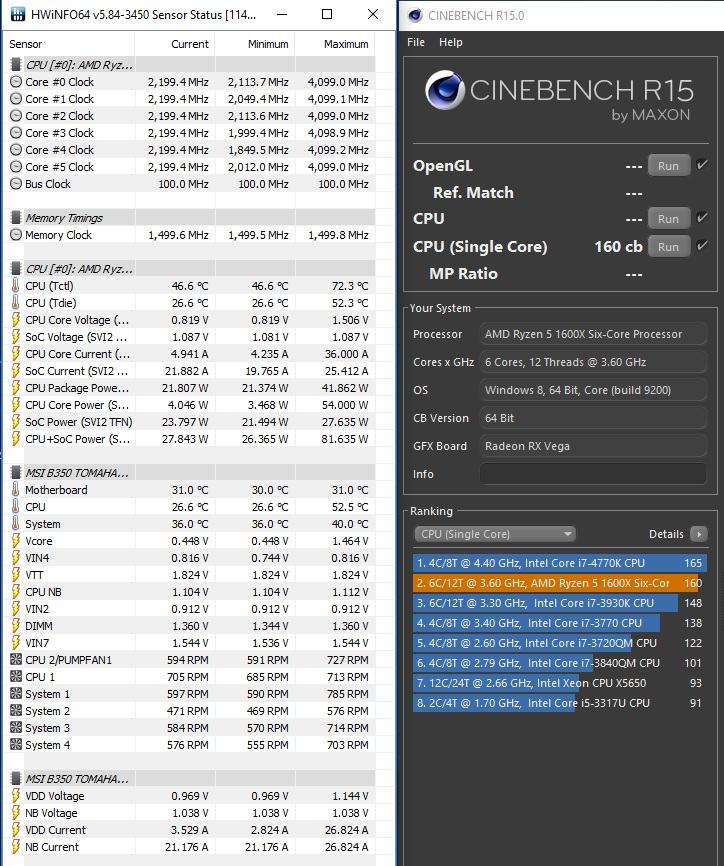This screenshot has width=724, height=866.
Task: Click the CB Version field showing 64 Bit
Action: point(593,418)
